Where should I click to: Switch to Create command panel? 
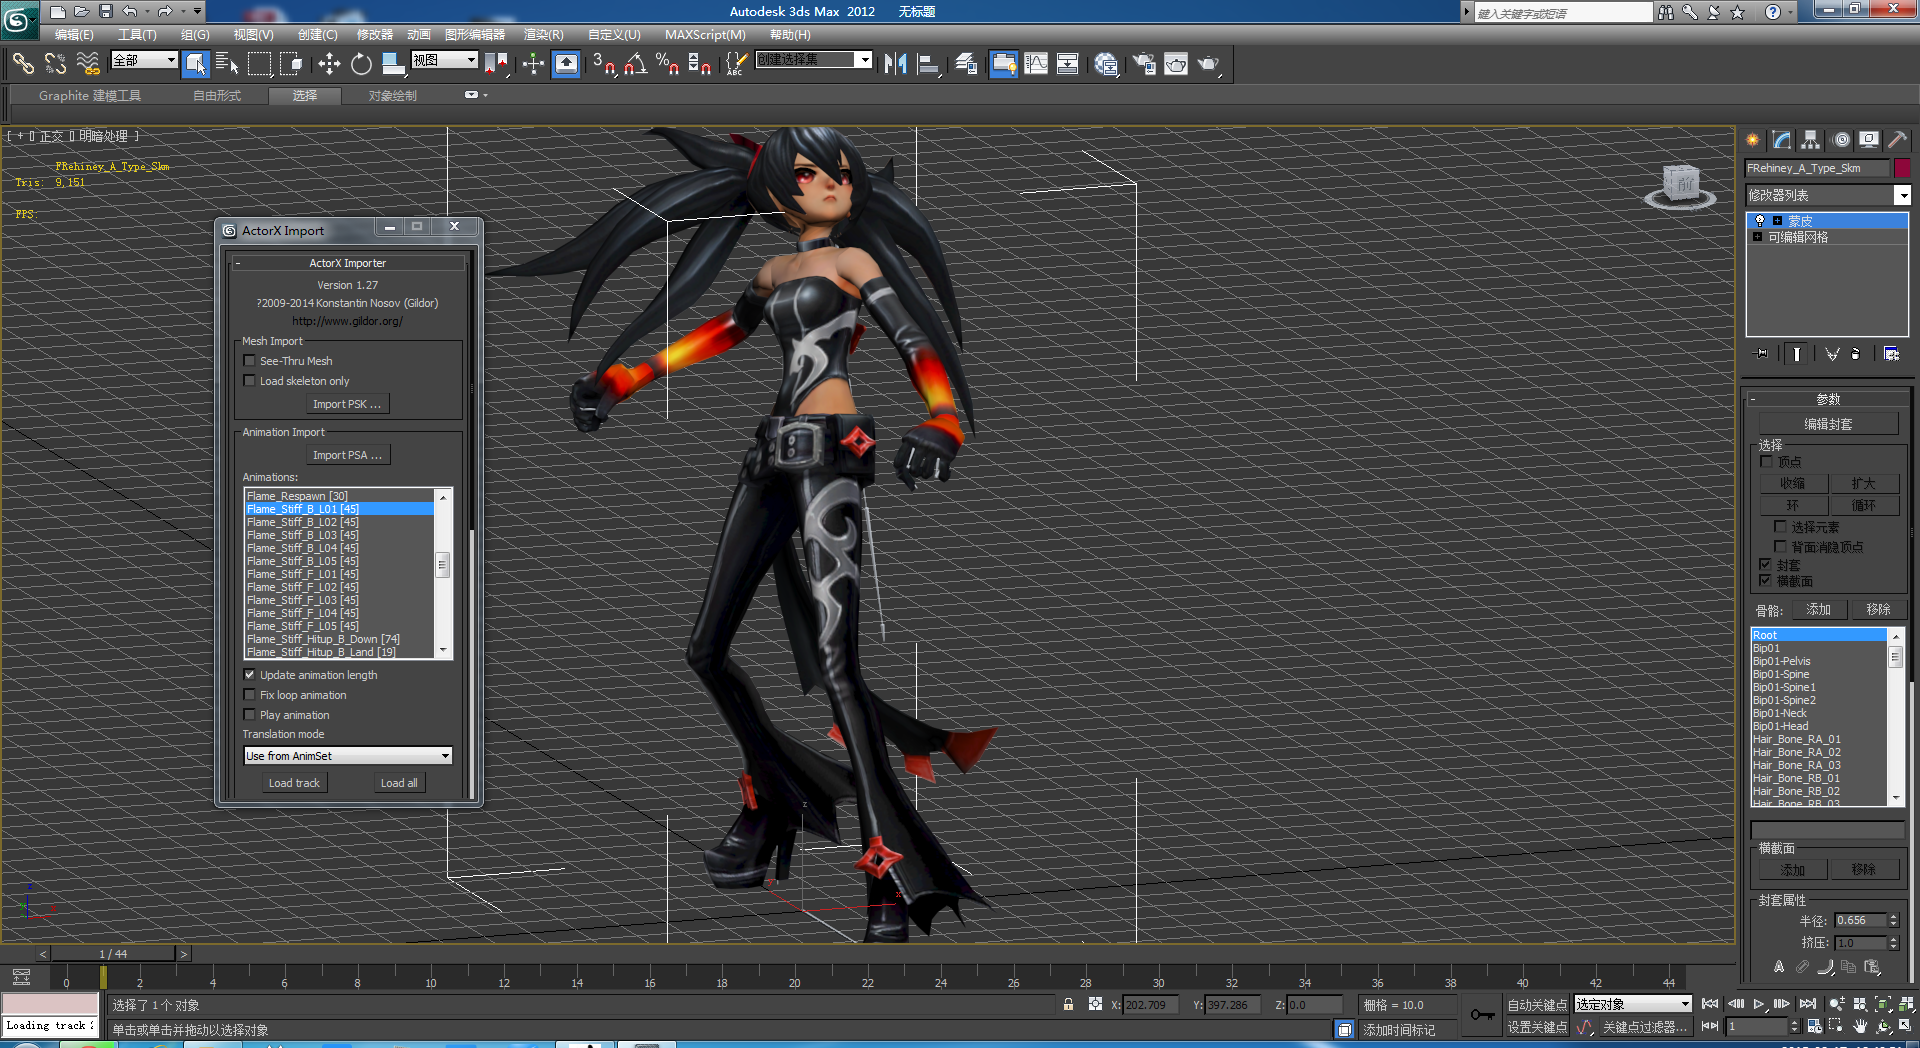[1753, 140]
